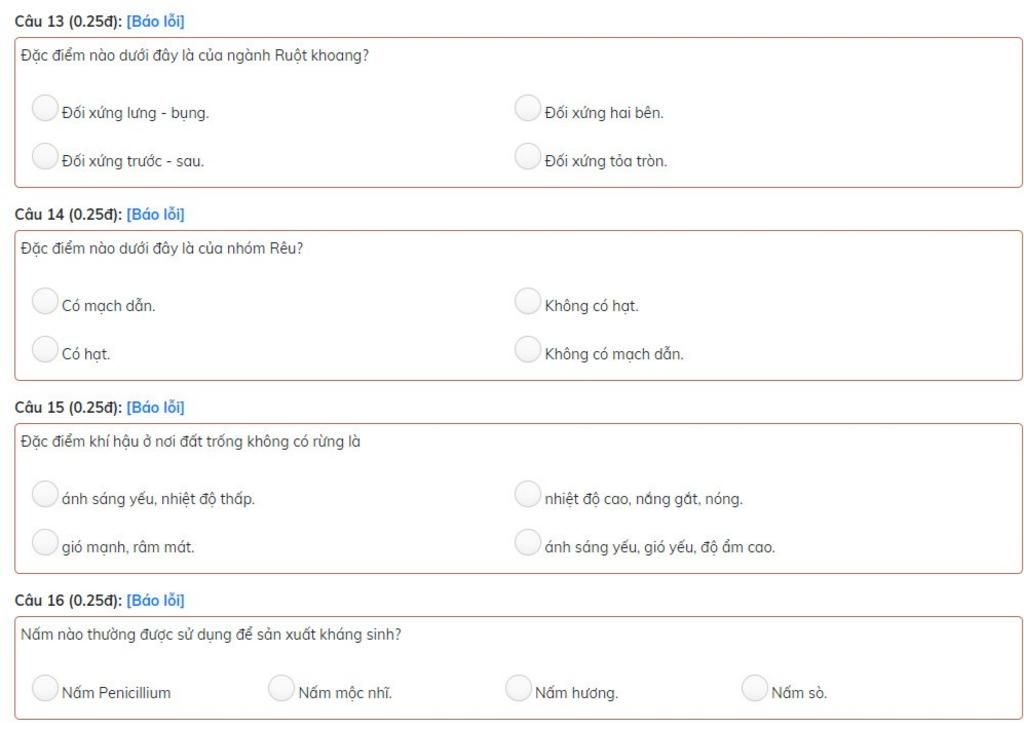The image size is (1024, 729).
Task: Open "Báo lỗi" link for Câu 13
Action: pyautogui.click(x=155, y=22)
